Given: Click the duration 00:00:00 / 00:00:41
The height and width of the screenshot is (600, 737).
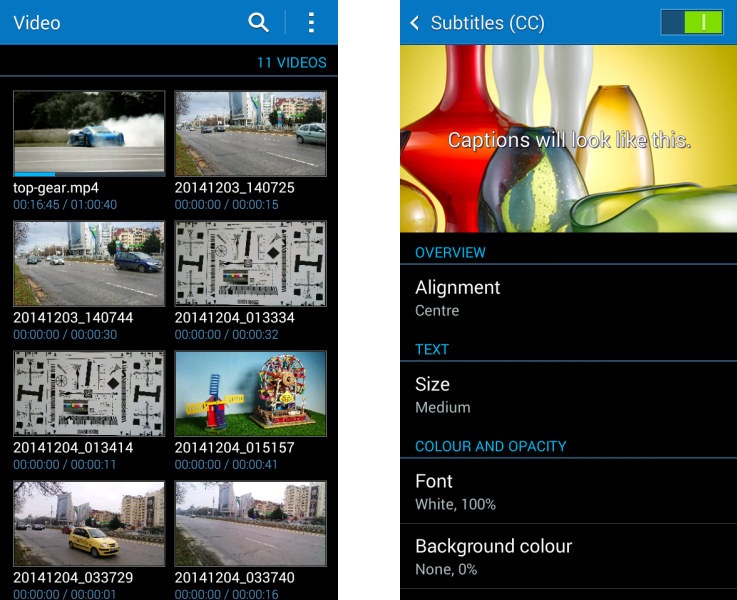Looking at the screenshot, I should 226,465.
